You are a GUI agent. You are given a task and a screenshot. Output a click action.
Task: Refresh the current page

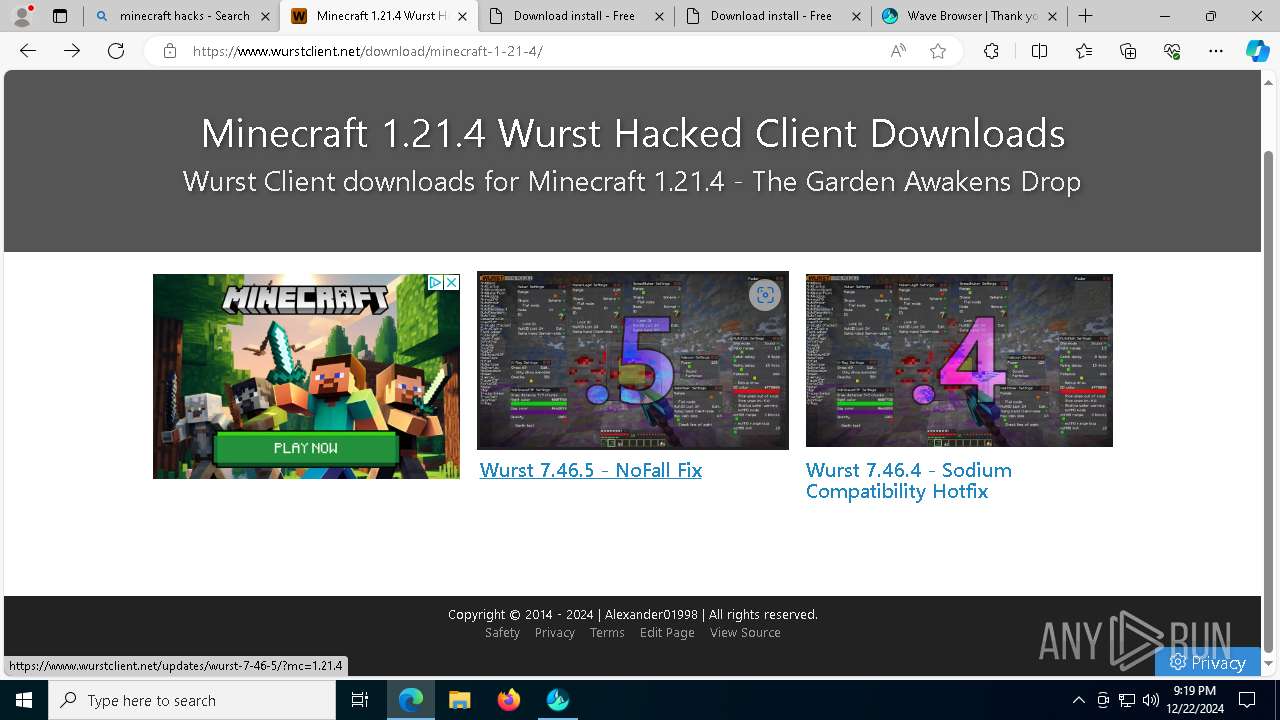click(x=116, y=51)
